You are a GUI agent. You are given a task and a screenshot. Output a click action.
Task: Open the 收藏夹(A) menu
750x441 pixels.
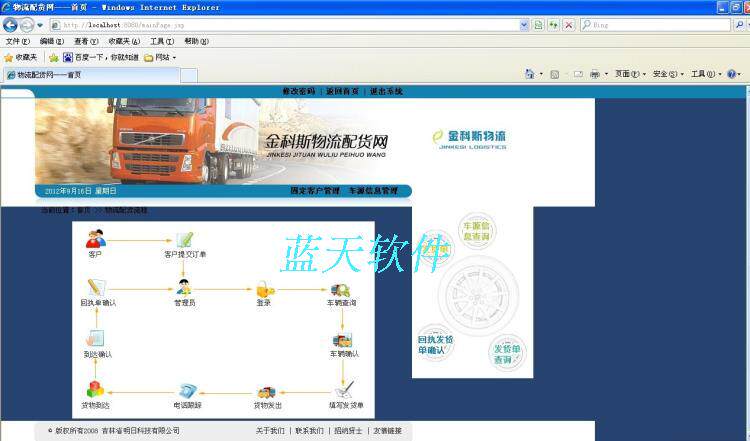pos(124,42)
